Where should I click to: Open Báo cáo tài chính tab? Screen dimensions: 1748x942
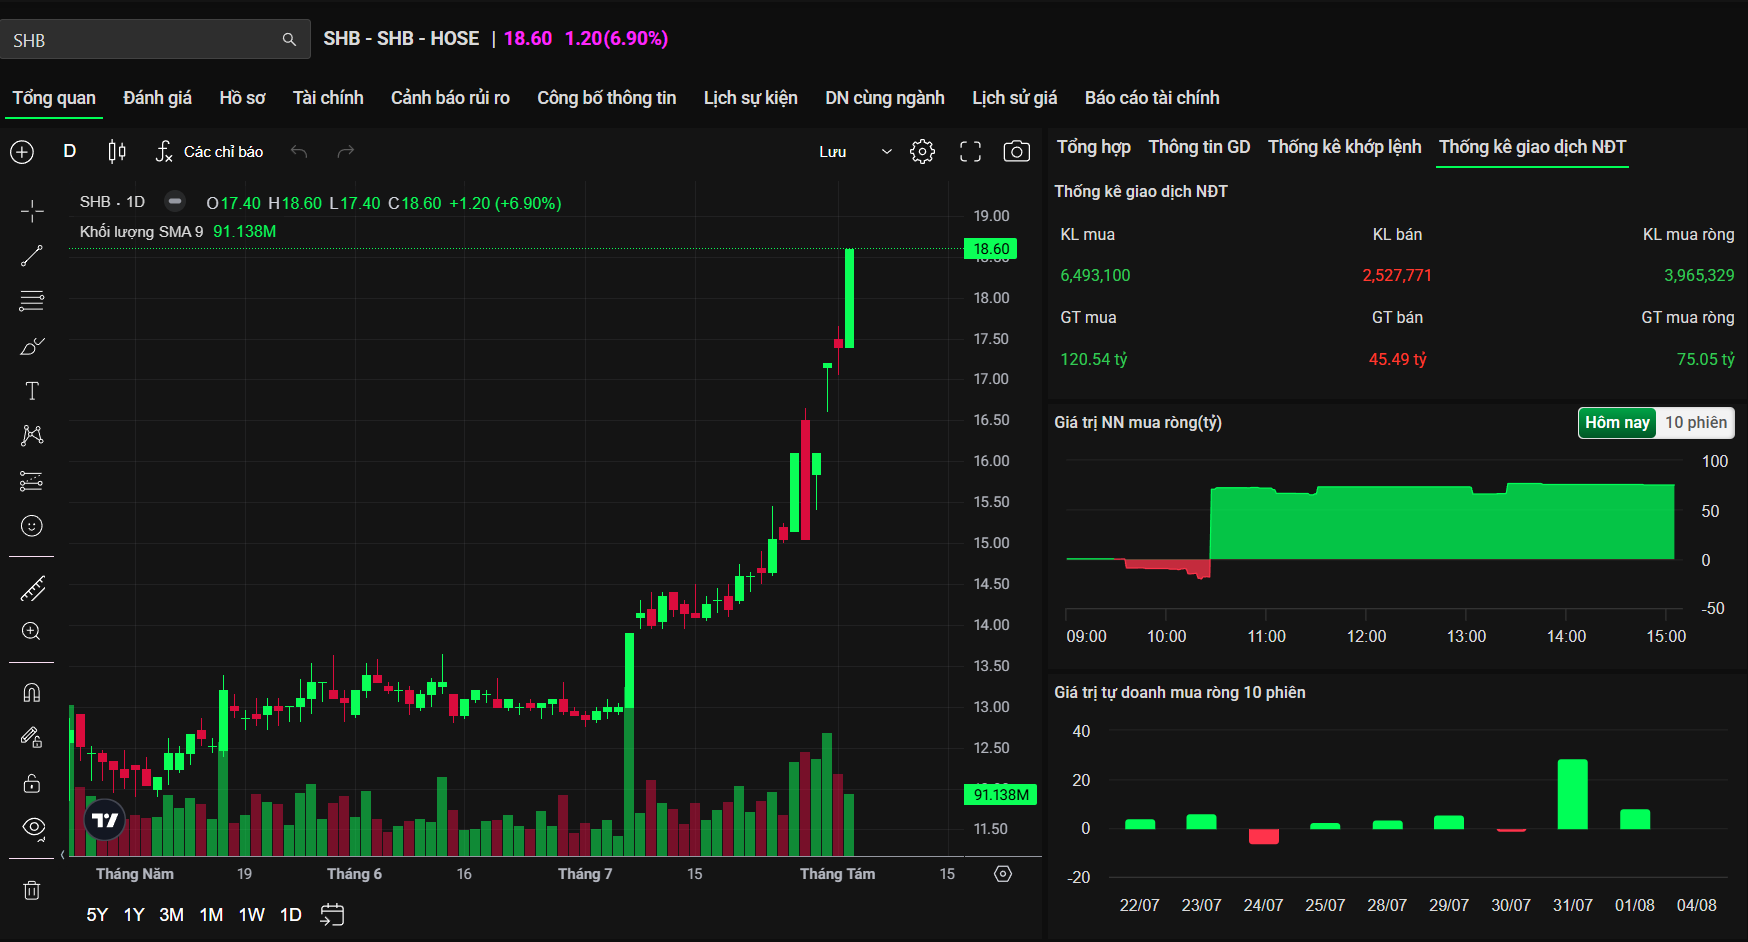pyautogui.click(x=1152, y=98)
